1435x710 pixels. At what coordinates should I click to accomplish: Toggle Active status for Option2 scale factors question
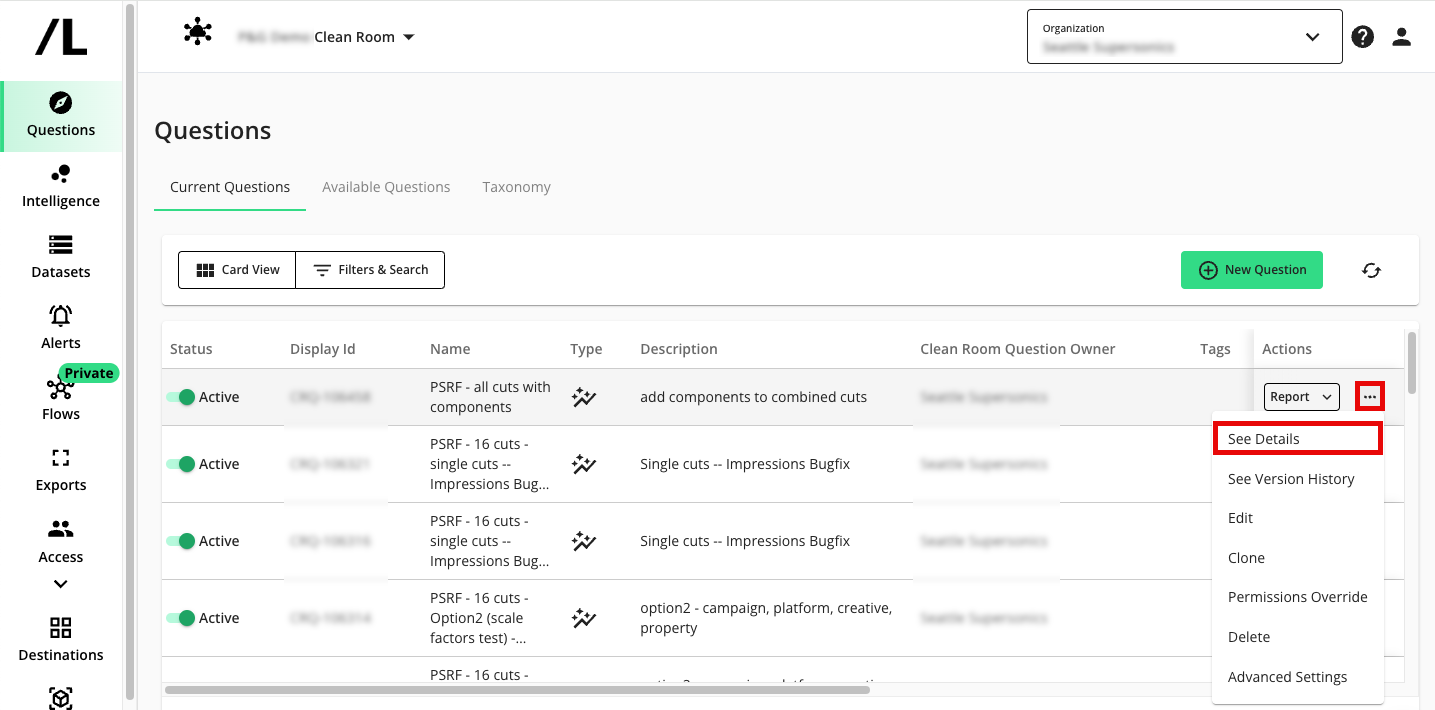[x=181, y=618]
